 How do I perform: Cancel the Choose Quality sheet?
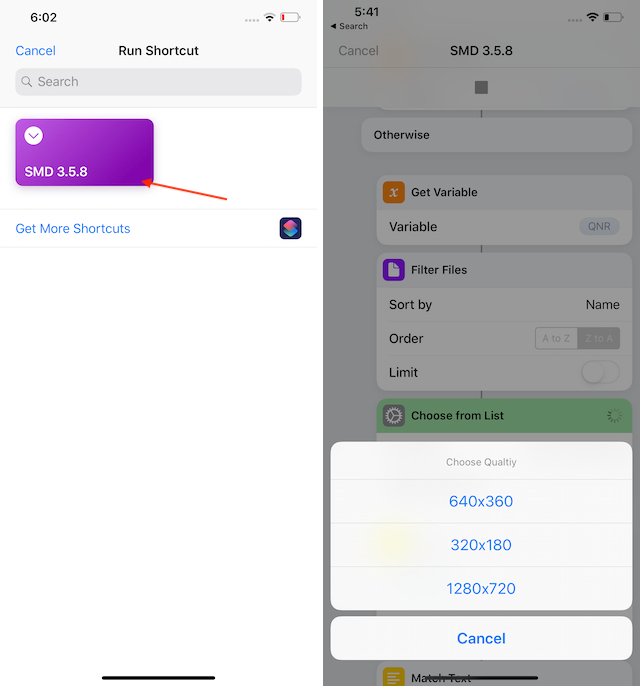(x=481, y=638)
